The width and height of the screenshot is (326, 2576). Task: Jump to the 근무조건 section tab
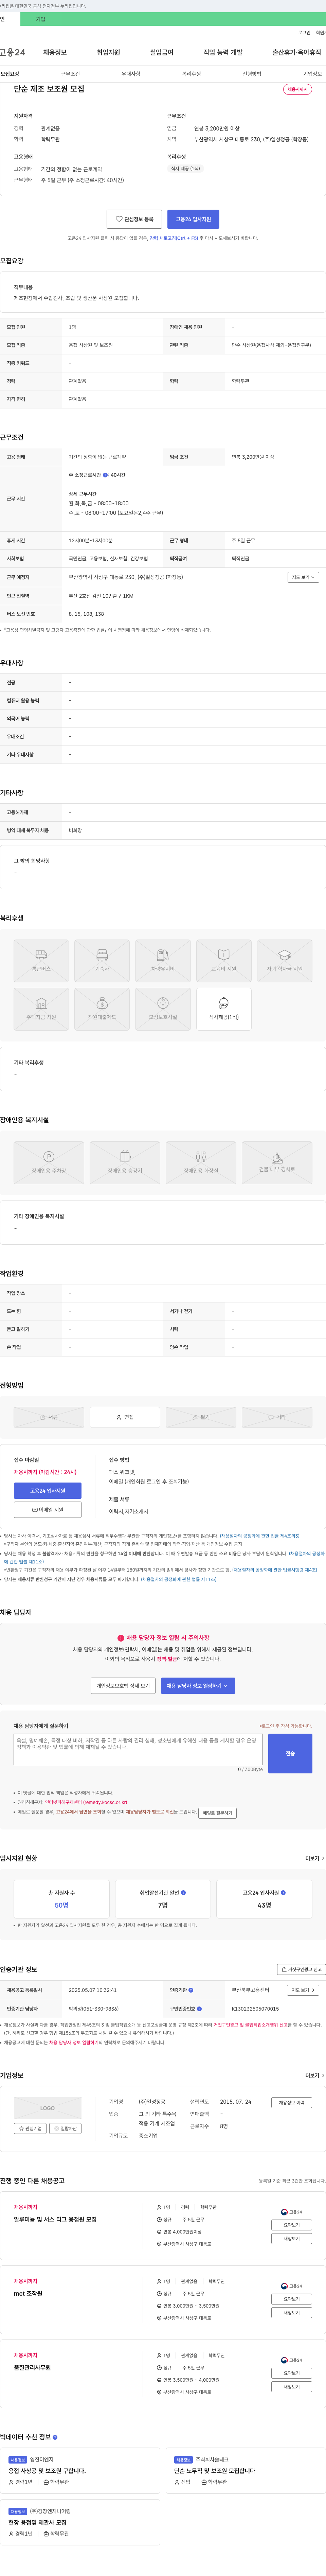pyautogui.click(x=70, y=74)
